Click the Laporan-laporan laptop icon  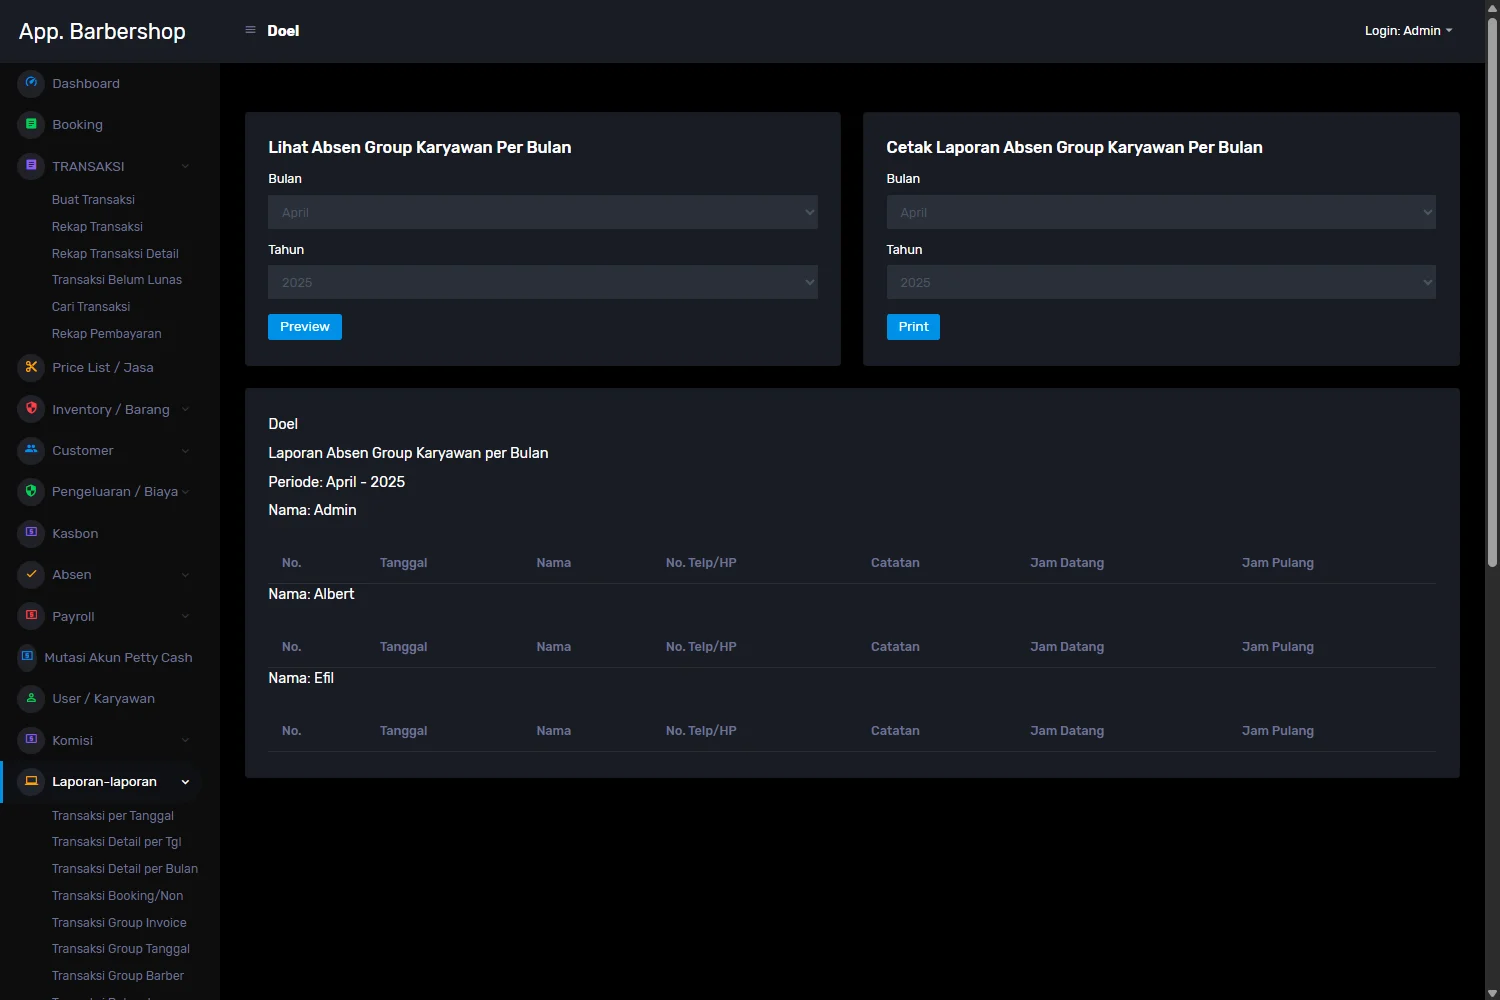(x=31, y=781)
